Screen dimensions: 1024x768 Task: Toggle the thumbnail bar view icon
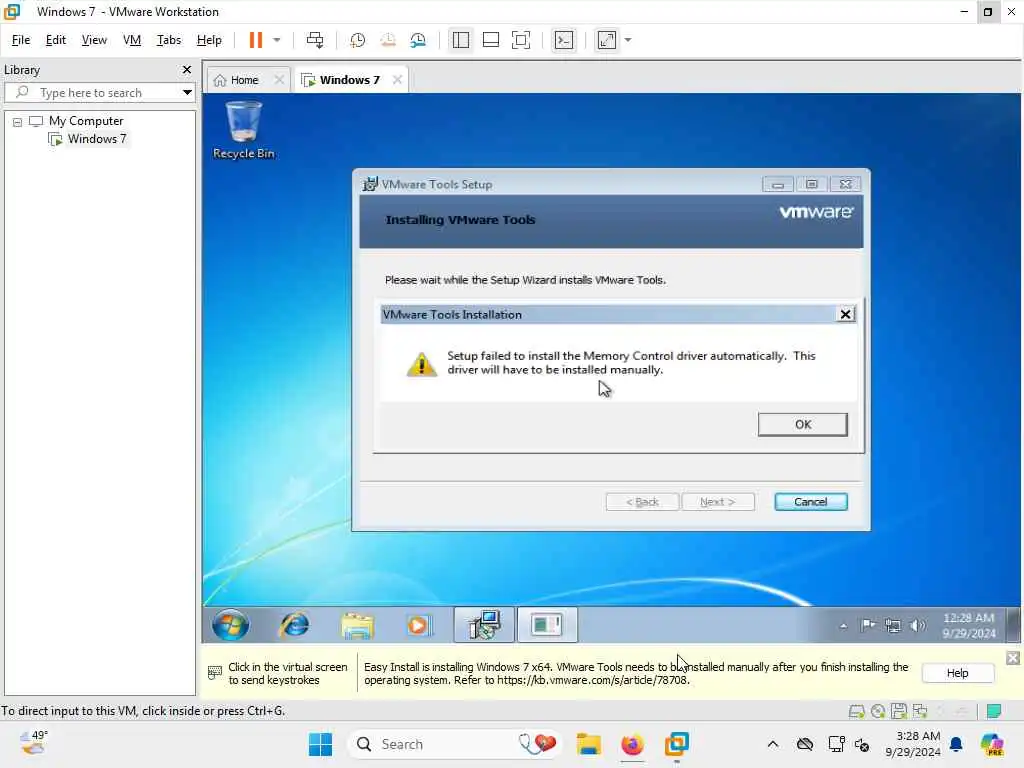coord(490,40)
